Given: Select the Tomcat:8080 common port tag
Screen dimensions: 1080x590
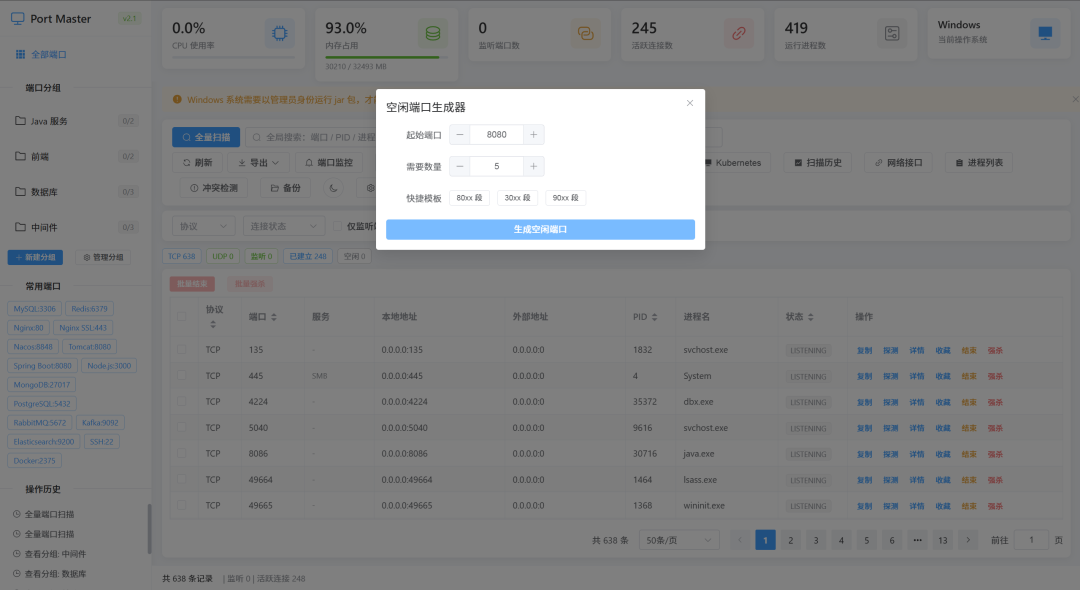Looking at the screenshot, I should coord(90,347).
